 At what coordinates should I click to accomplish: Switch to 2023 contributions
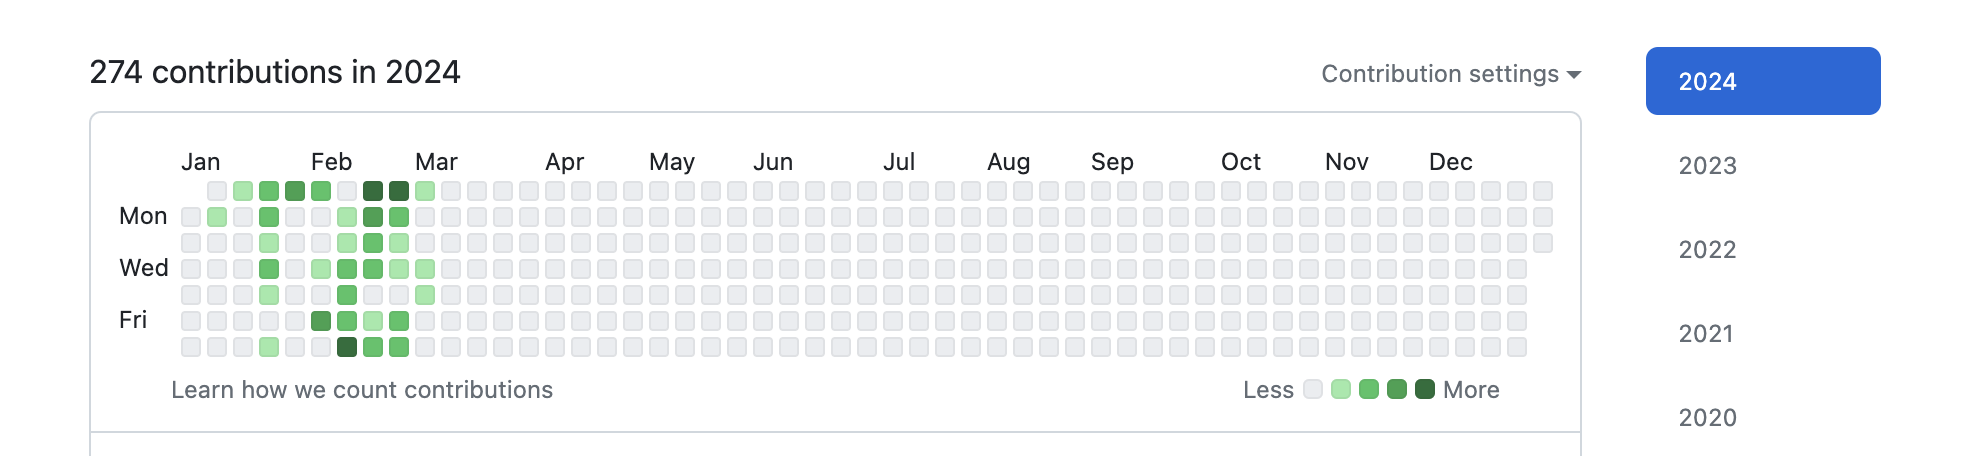pos(1707,165)
